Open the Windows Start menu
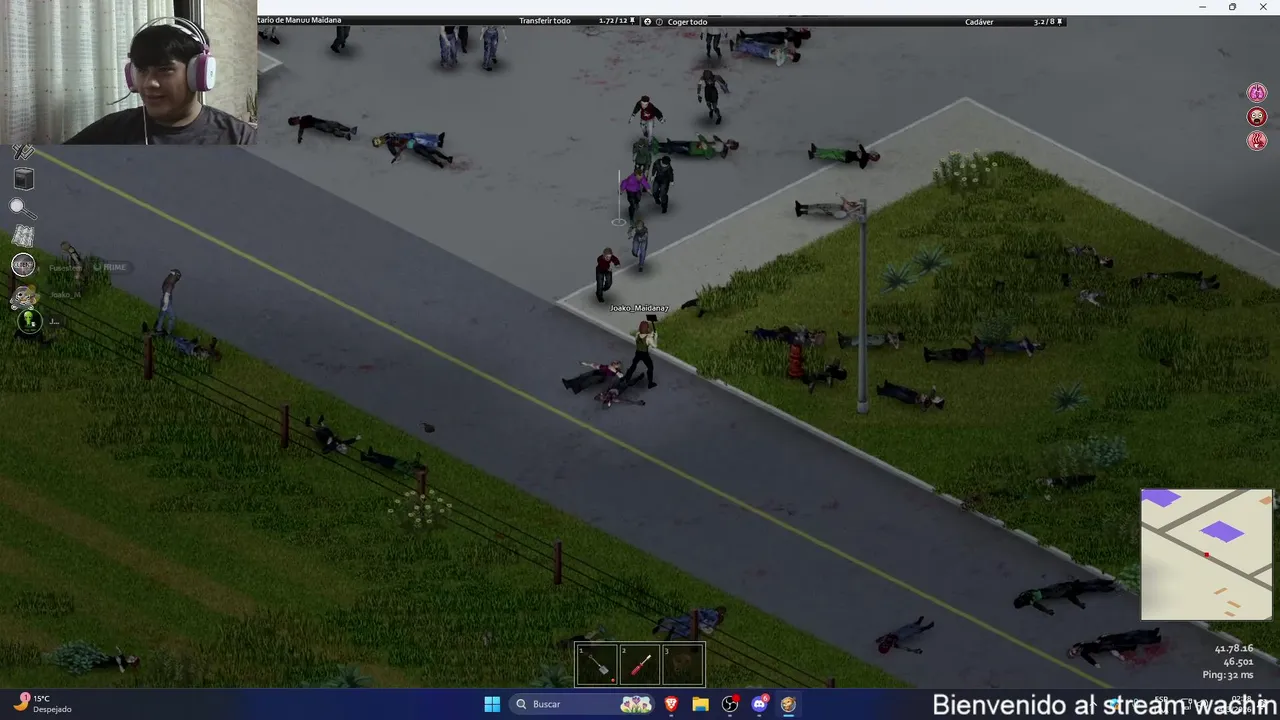 point(492,704)
